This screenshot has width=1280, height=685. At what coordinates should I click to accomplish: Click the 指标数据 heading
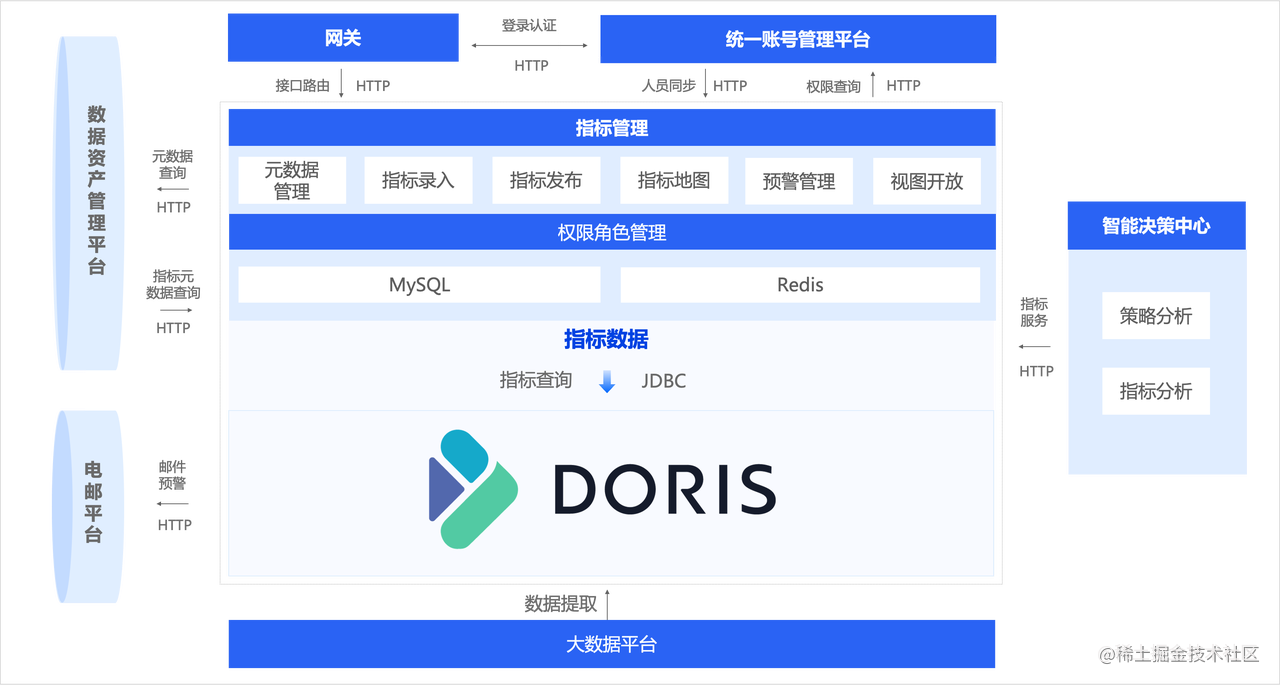tap(606, 340)
